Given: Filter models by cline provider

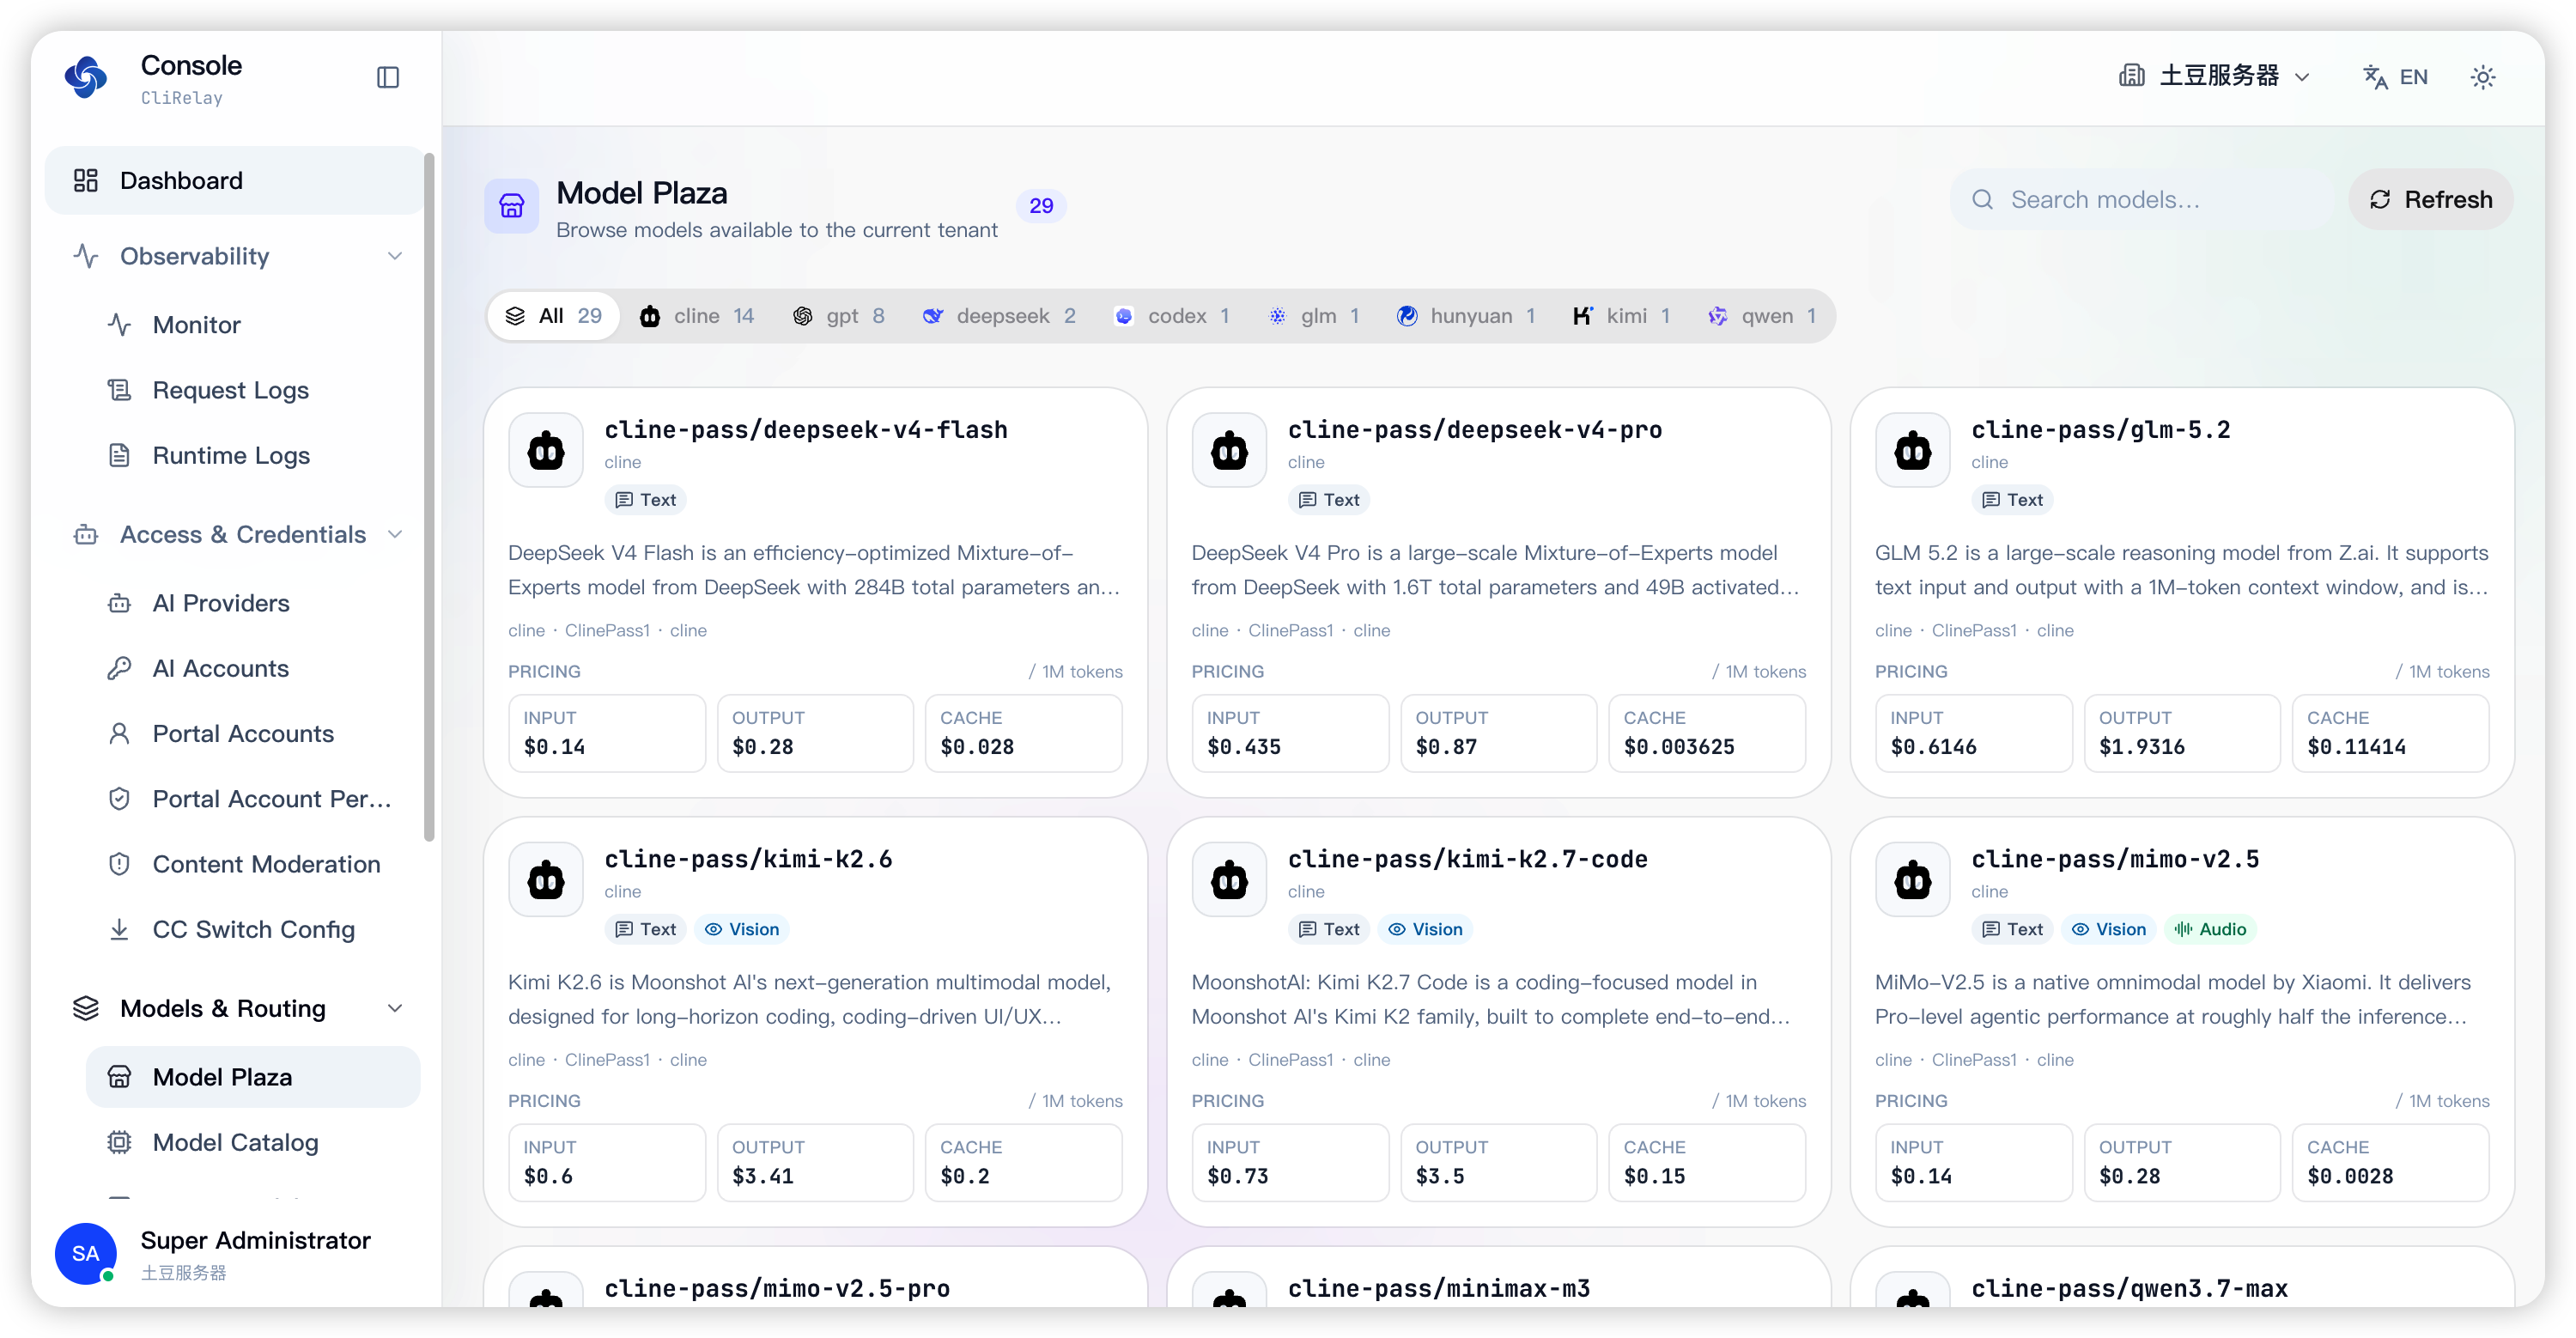Looking at the screenshot, I should [697, 316].
